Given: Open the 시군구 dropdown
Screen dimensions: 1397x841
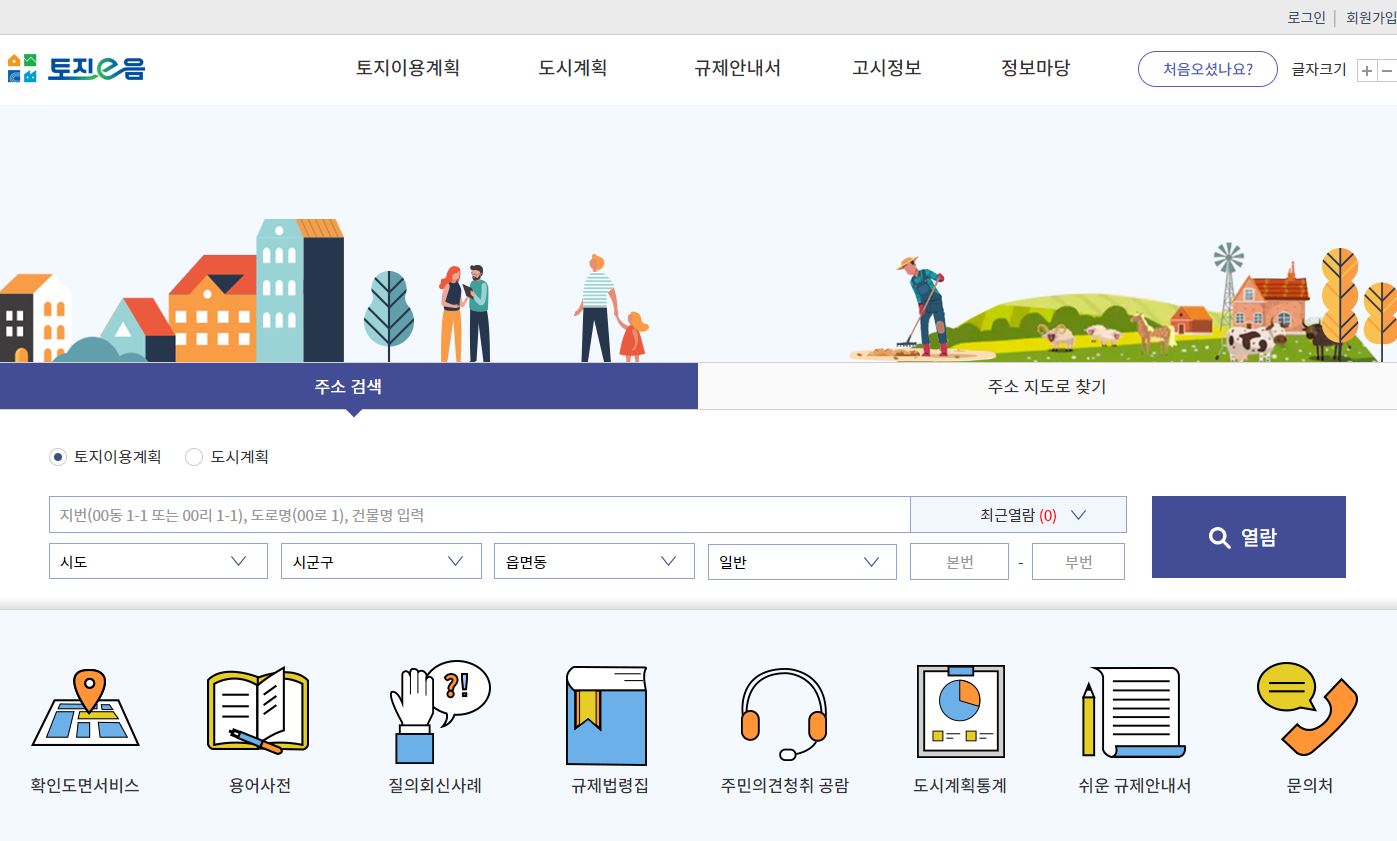Looking at the screenshot, I should pyautogui.click(x=382, y=561).
